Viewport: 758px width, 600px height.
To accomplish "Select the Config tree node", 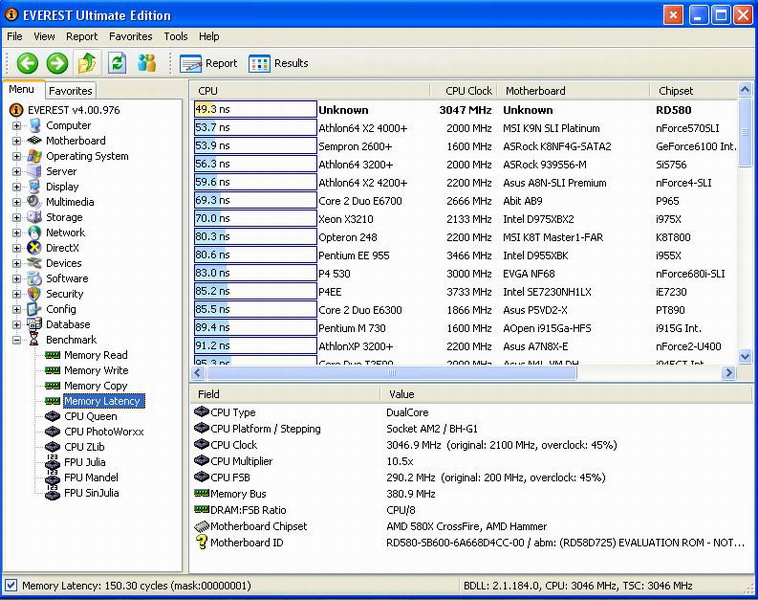I will click(60, 309).
